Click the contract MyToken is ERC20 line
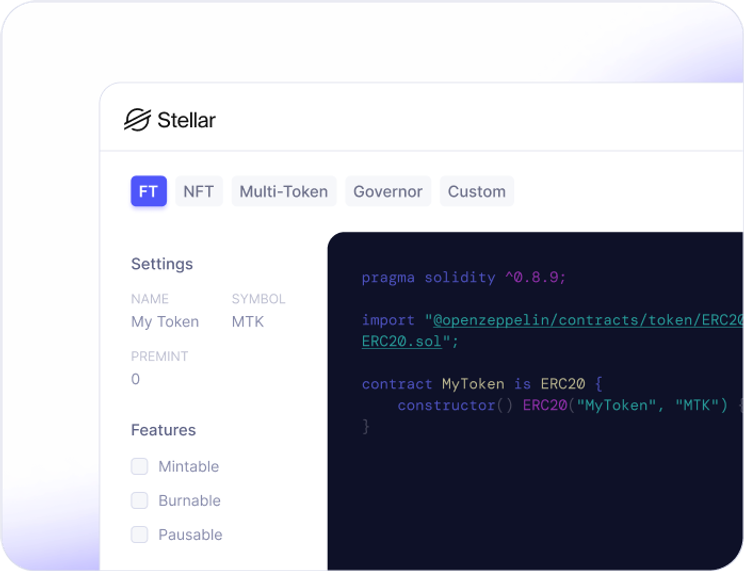This screenshot has height=571, width=744. [482, 384]
